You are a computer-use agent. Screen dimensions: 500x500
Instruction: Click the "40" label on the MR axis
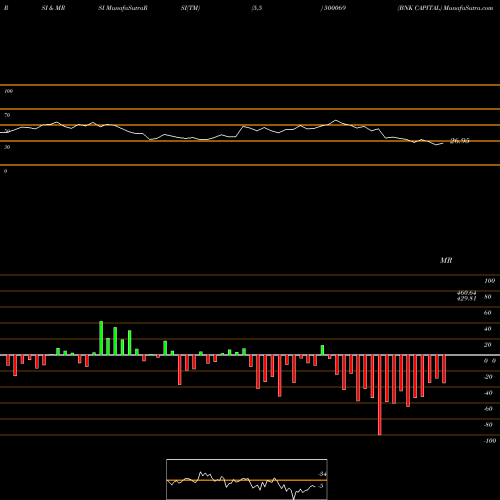pyautogui.click(x=488, y=329)
